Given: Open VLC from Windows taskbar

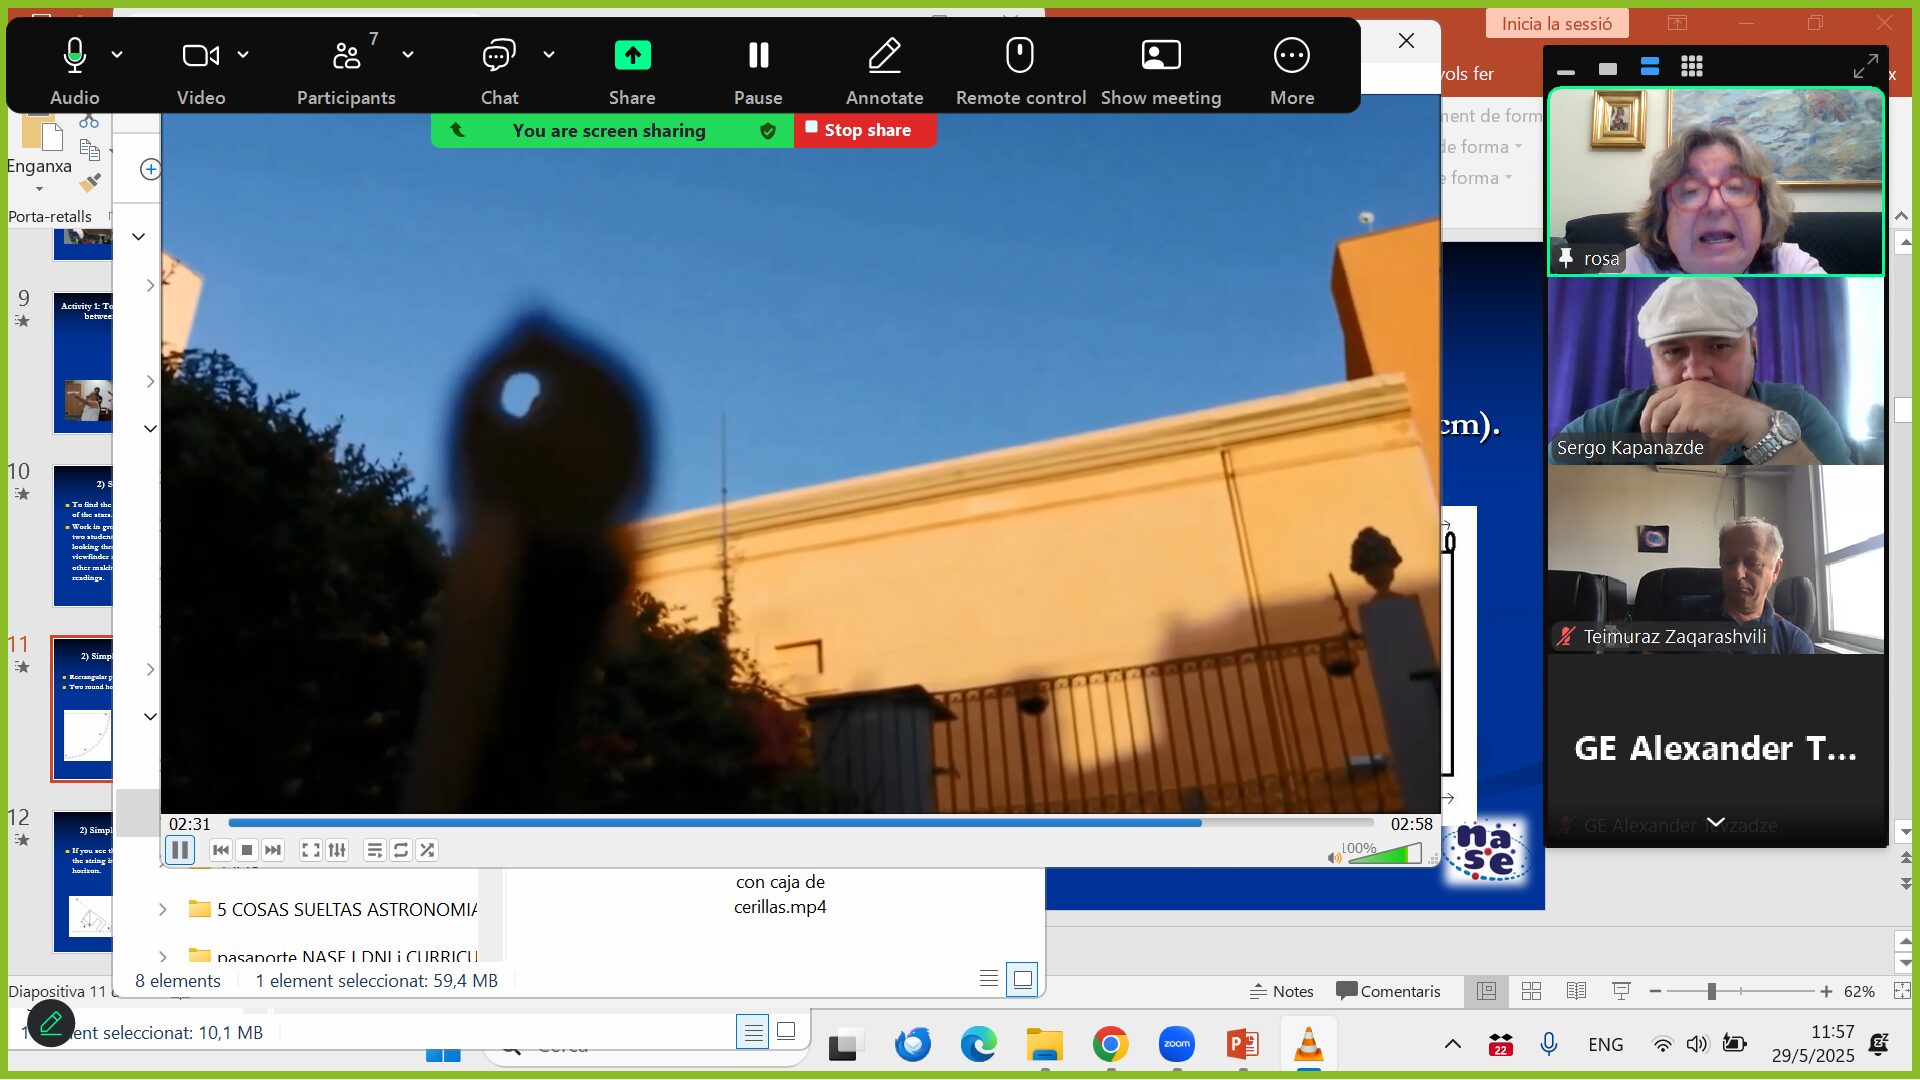Looking at the screenshot, I should [x=1308, y=1045].
